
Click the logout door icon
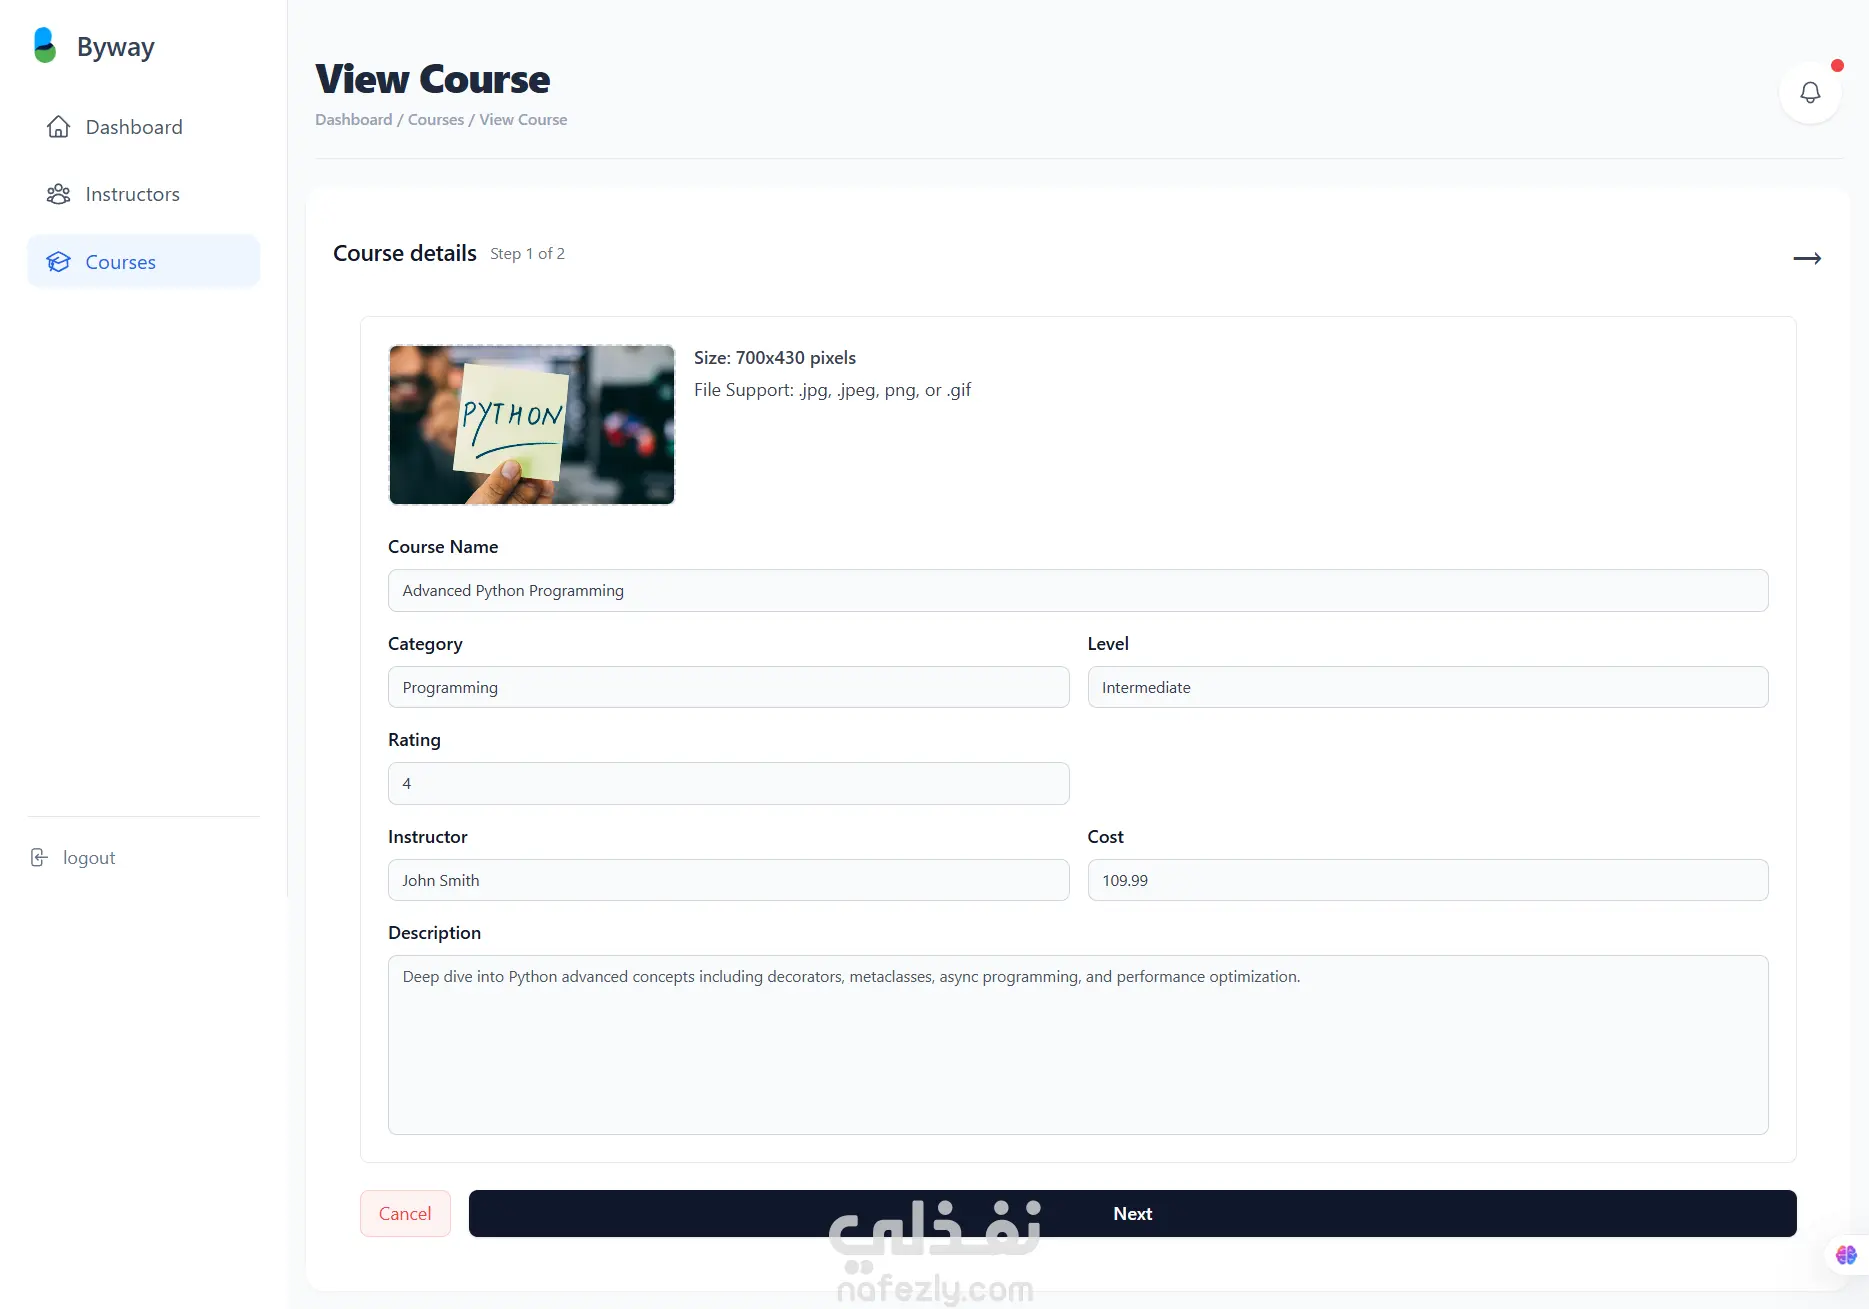coord(39,857)
